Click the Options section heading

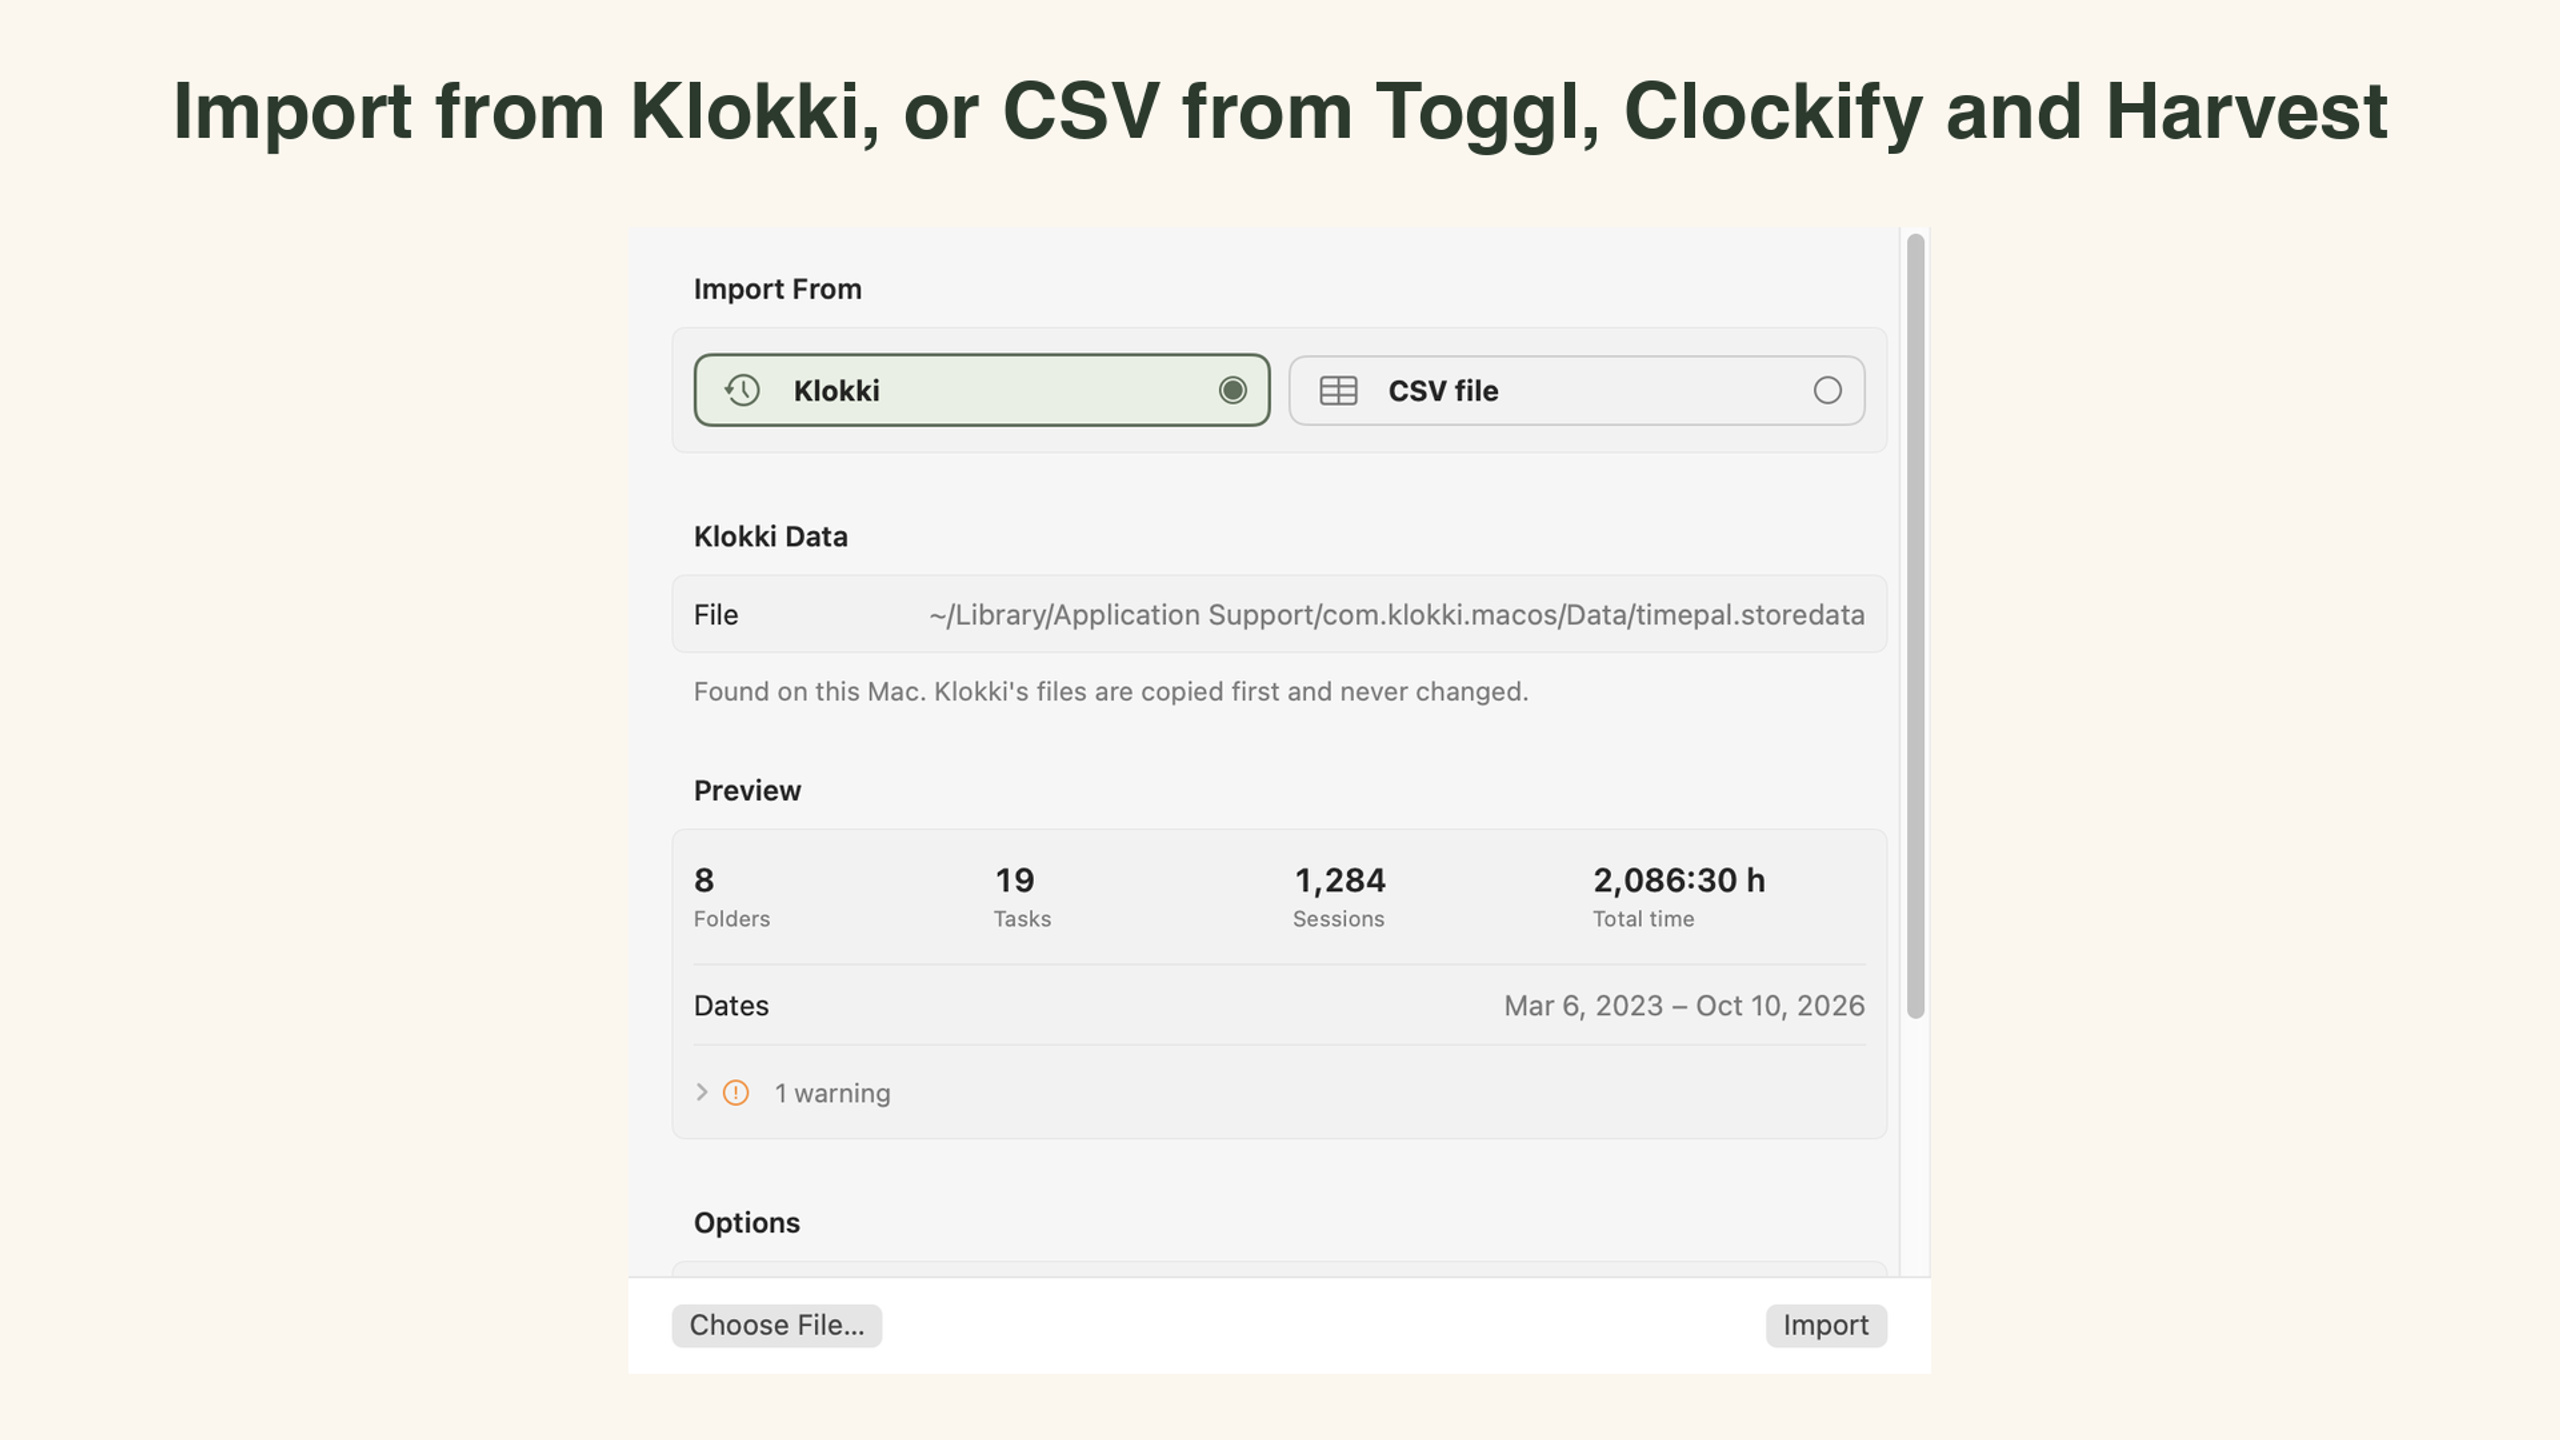click(x=747, y=1222)
